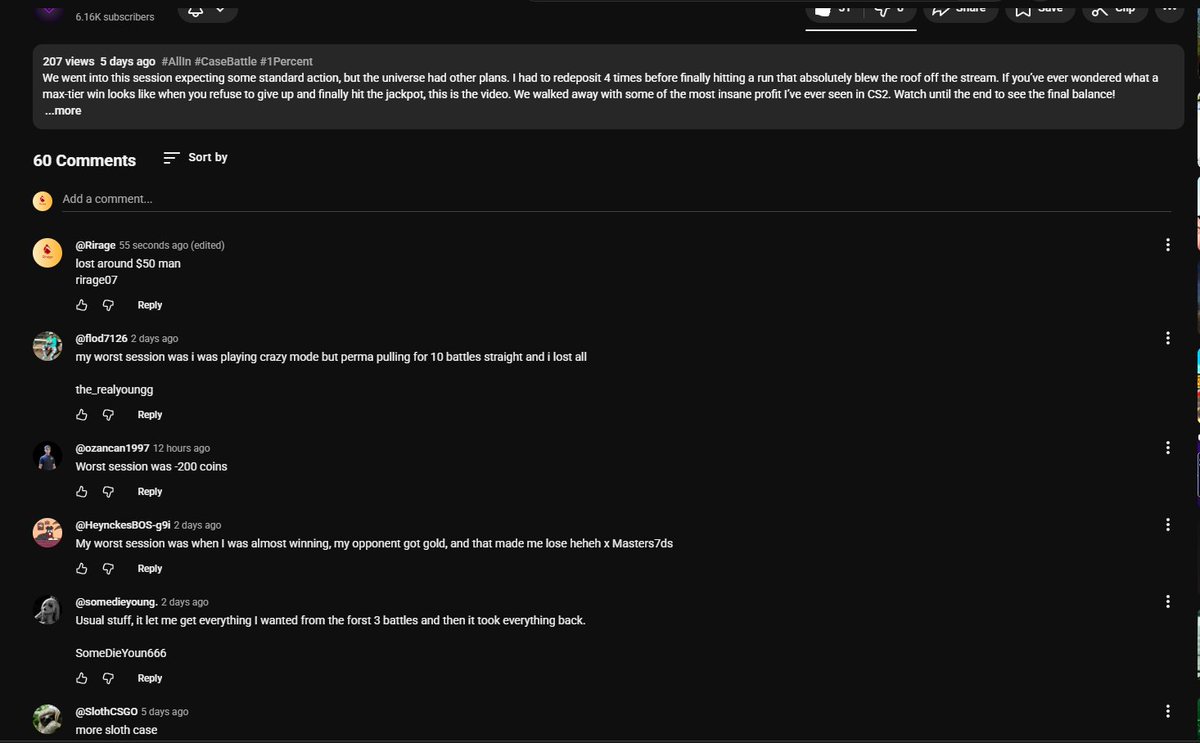Reply to the @flod7126 comment

(150, 415)
